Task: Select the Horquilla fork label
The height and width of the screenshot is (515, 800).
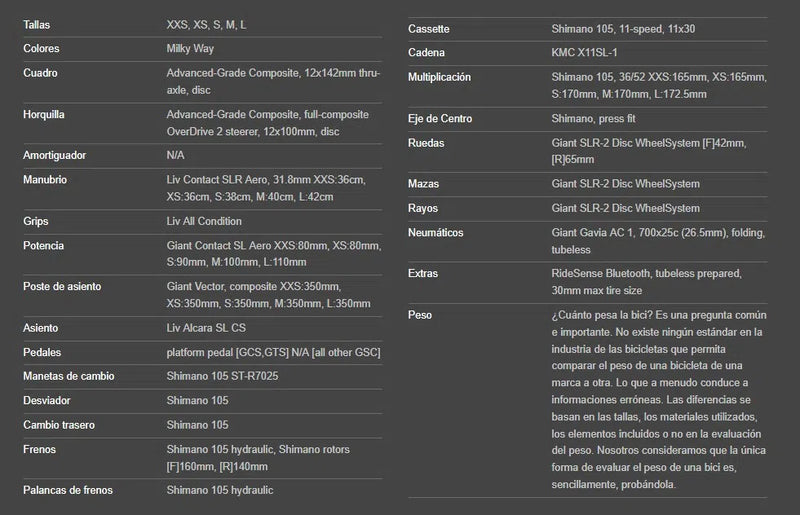Action: 43,114
